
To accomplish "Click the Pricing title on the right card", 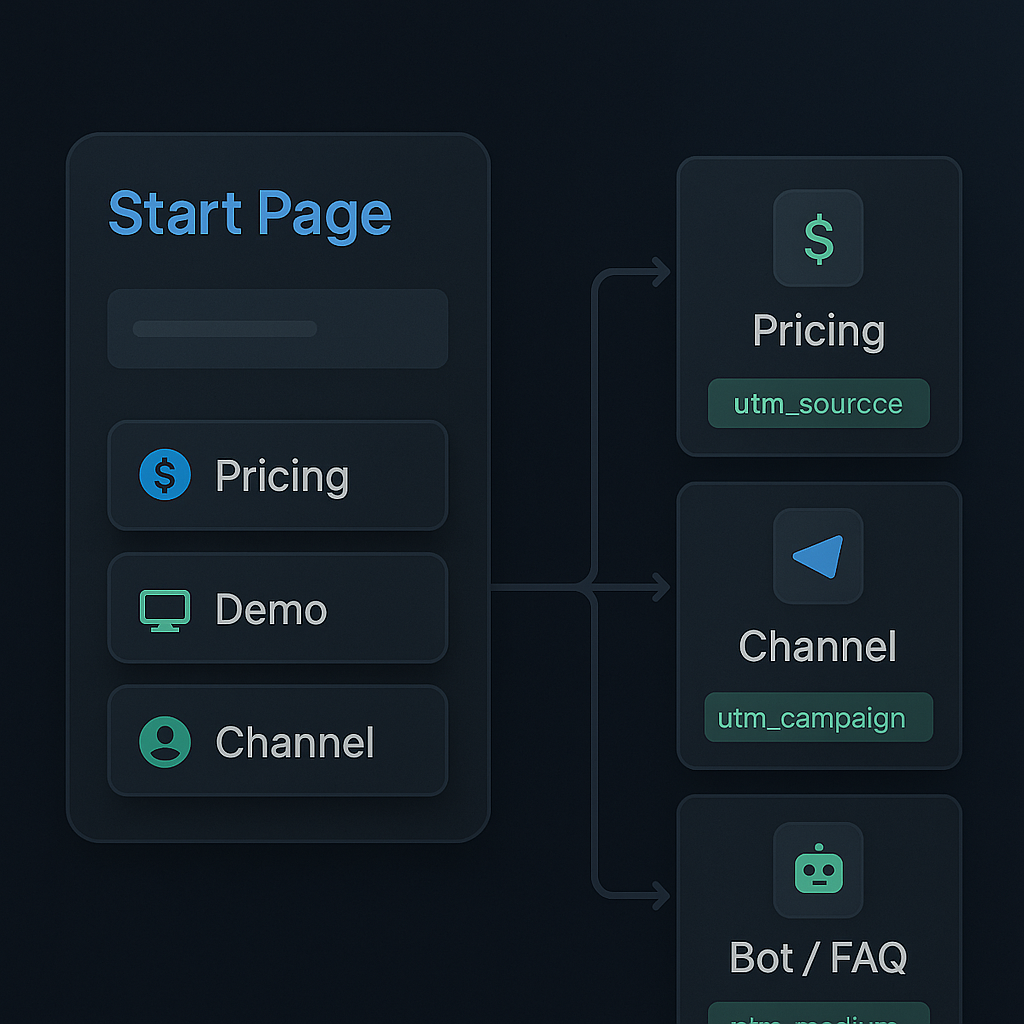I will pyautogui.click(x=818, y=331).
